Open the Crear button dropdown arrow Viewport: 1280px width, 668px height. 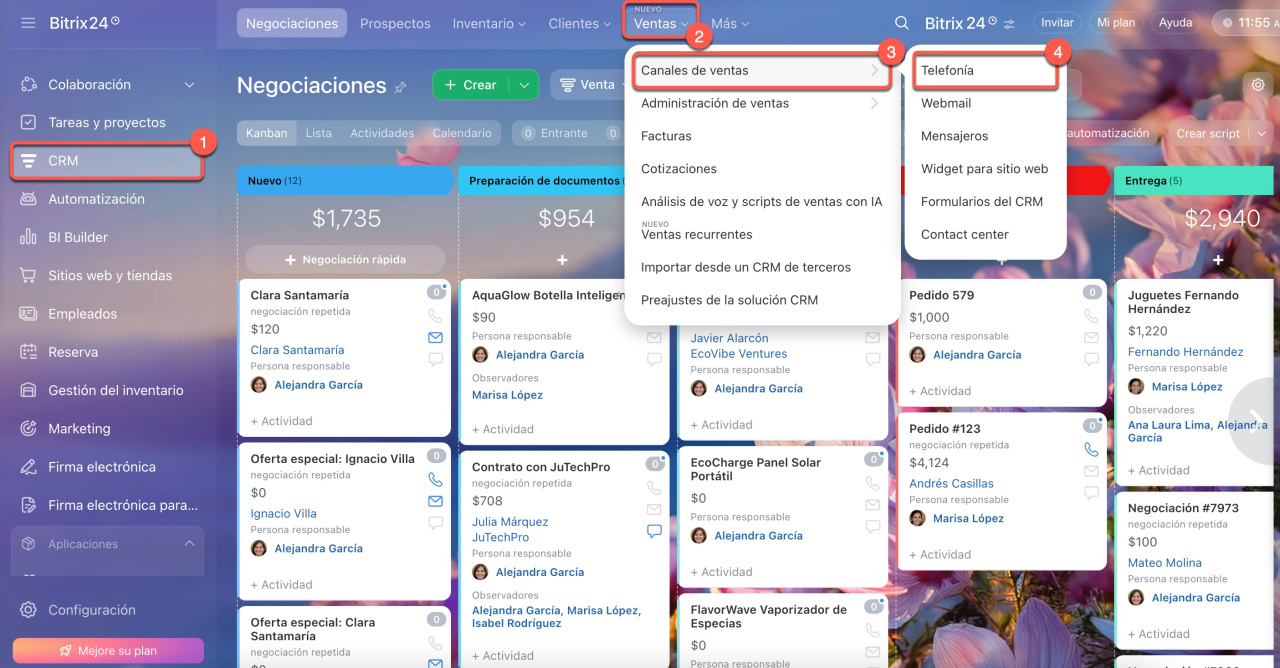pyautogui.click(x=524, y=85)
